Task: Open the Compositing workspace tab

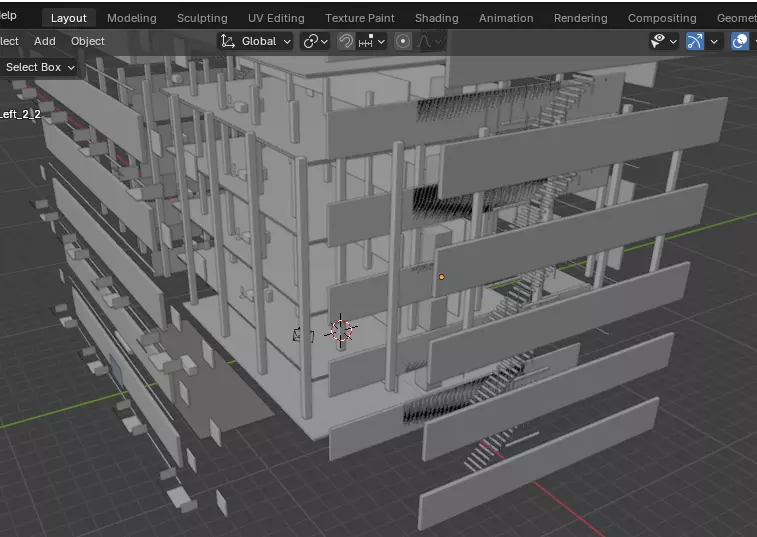Action: 662,18
